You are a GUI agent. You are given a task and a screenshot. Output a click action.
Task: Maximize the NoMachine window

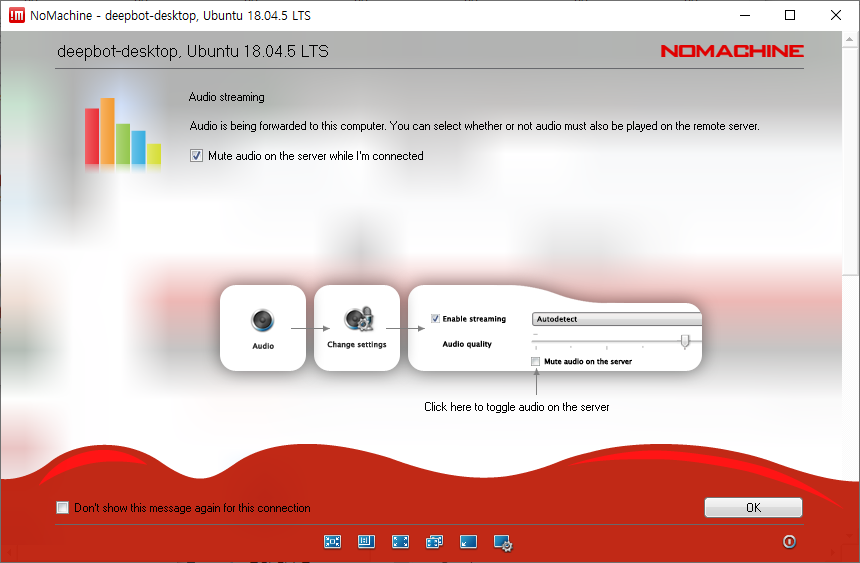[x=790, y=15]
